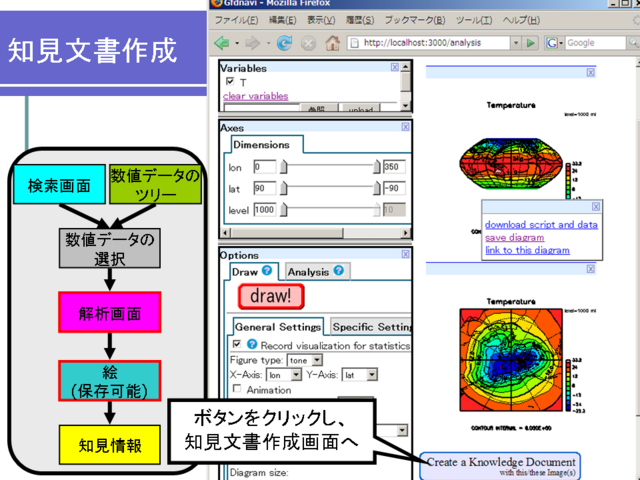Open search engine selector dropdown arrow
The height and width of the screenshot is (480, 640).
pos(561,43)
